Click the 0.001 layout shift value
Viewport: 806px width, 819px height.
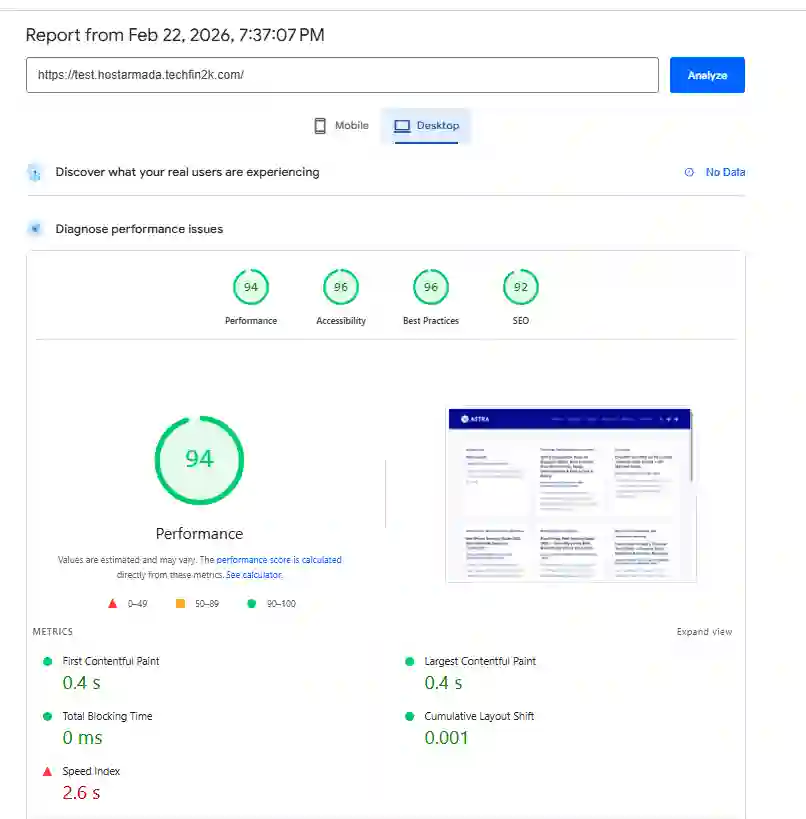pos(446,738)
